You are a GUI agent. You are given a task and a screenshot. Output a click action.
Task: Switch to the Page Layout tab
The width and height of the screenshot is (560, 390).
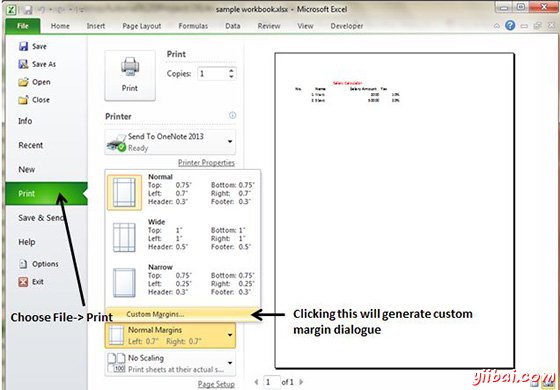click(x=142, y=26)
